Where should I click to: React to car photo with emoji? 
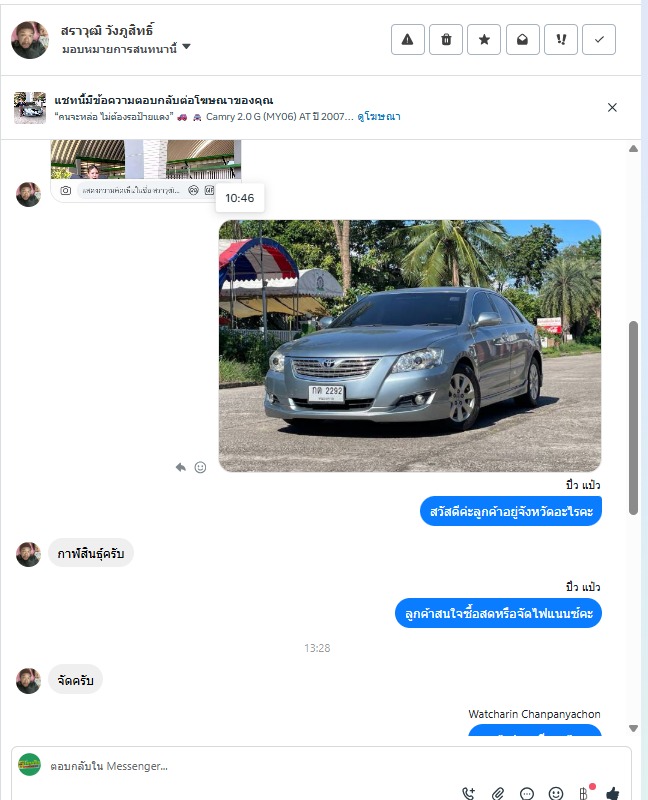200,467
